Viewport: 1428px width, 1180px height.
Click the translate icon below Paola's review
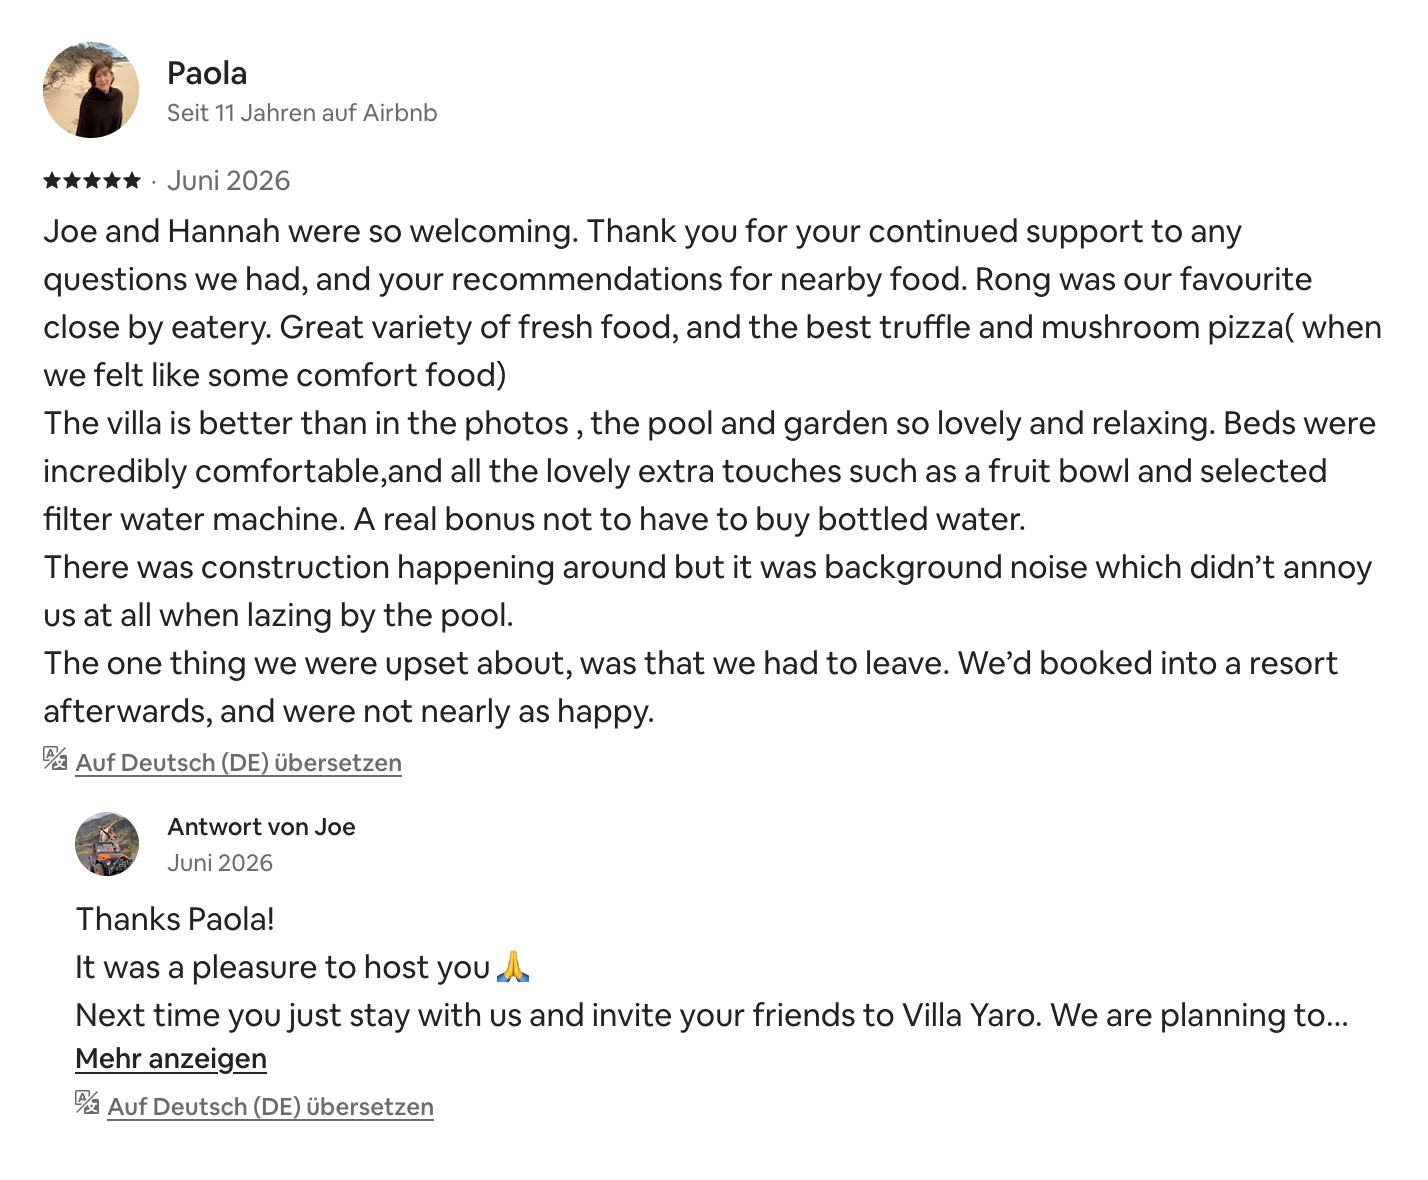(x=55, y=759)
